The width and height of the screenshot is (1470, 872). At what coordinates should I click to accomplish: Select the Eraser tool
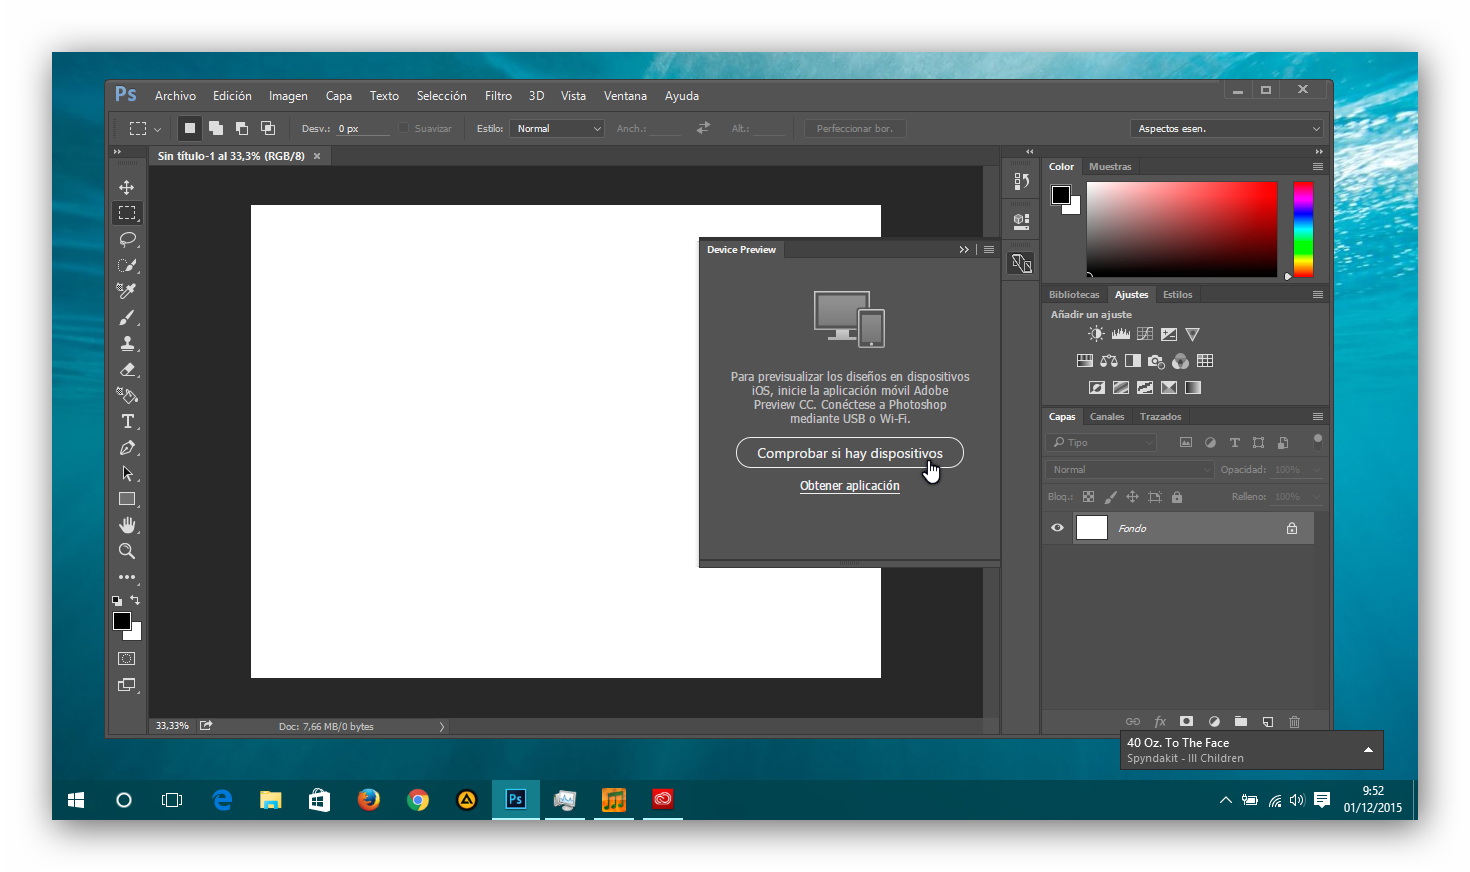pos(127,369)
